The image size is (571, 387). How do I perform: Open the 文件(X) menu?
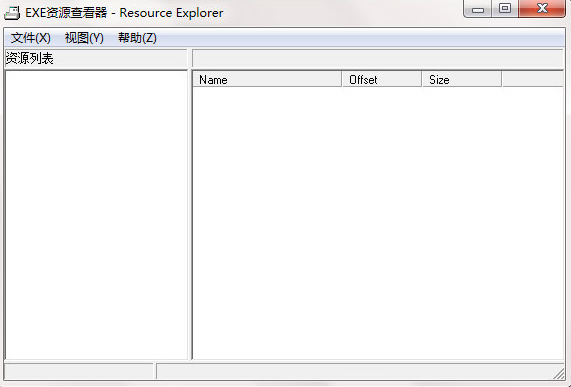click(x=31, y=38)
